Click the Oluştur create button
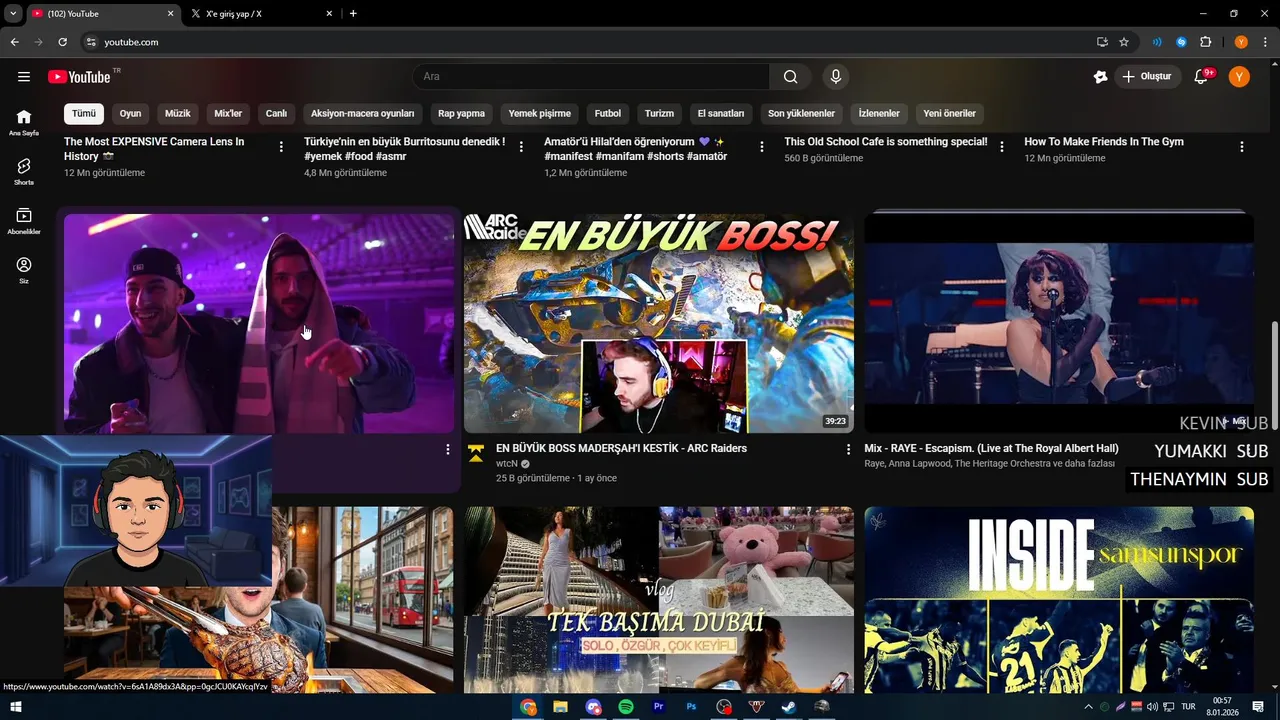 (x=1148, y=77)
